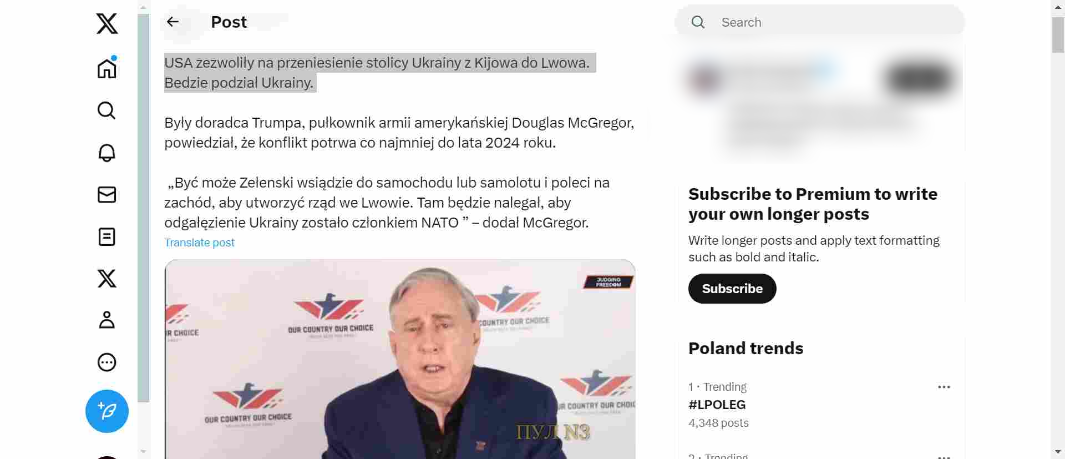This screenshot has width=1065, height=459.
Task: Open Lists icon in sidebar
Action: 107,237
